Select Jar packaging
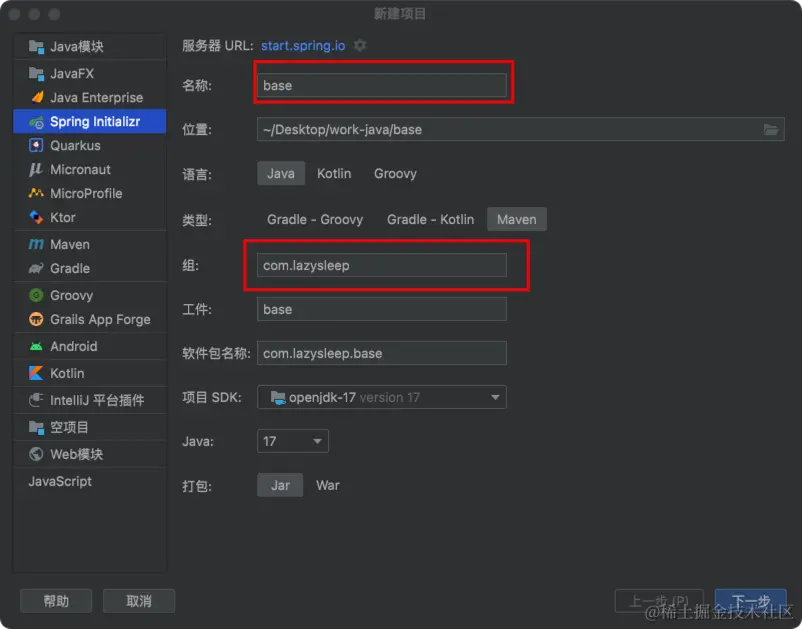 280,485
